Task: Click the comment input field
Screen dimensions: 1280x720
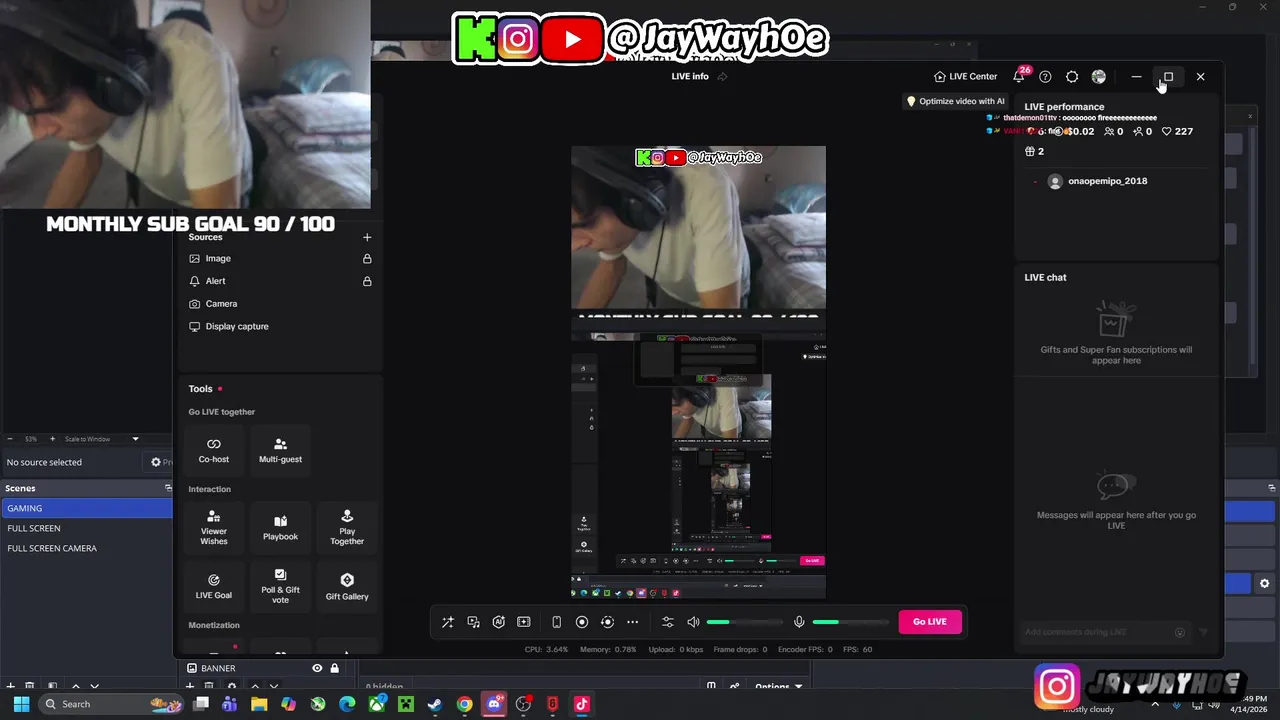Action: pos(1104,632)
